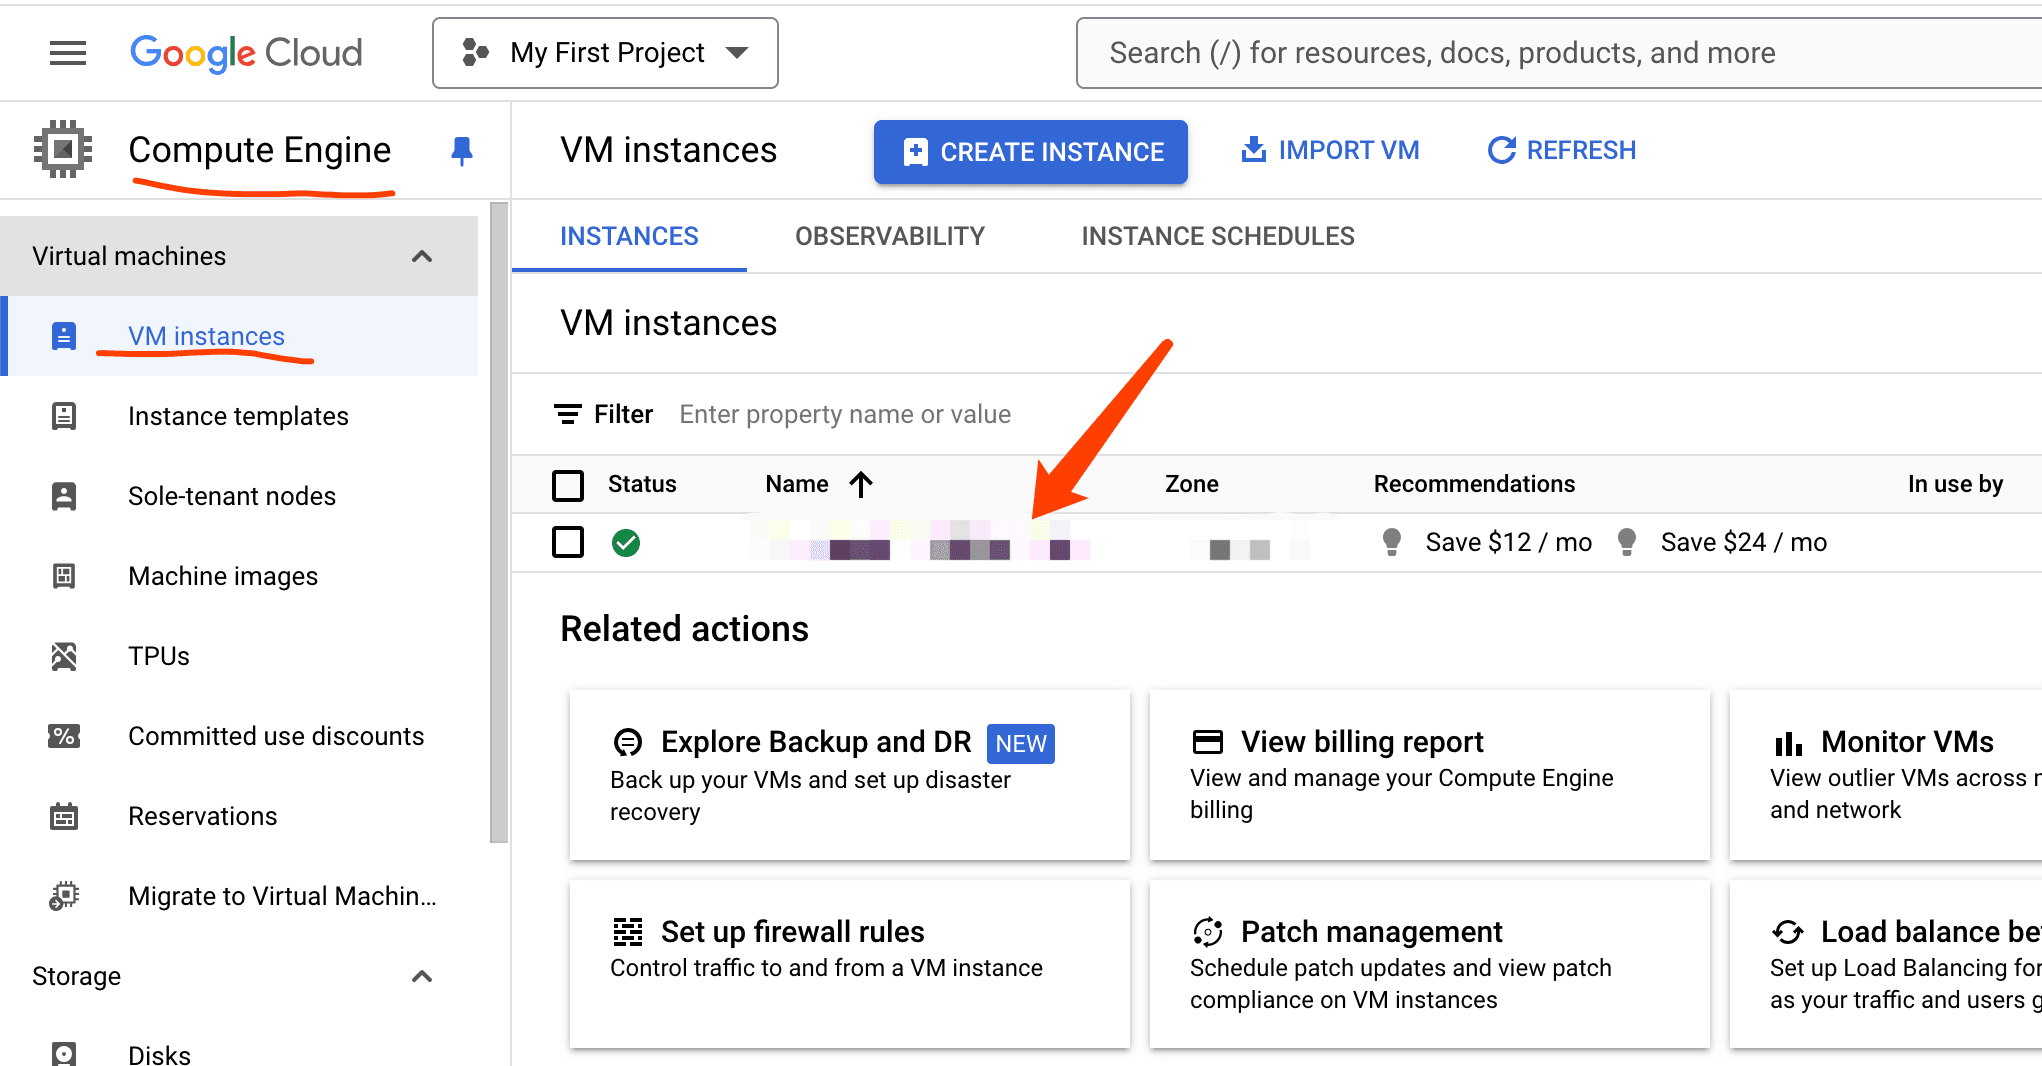Check the VM instance row checkbox

568,543
